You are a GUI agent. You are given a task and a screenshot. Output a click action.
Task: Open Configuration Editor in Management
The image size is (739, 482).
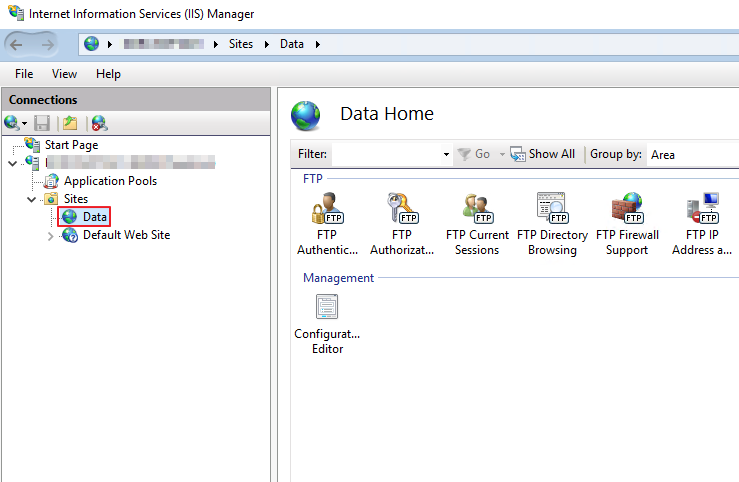point(327,324)
